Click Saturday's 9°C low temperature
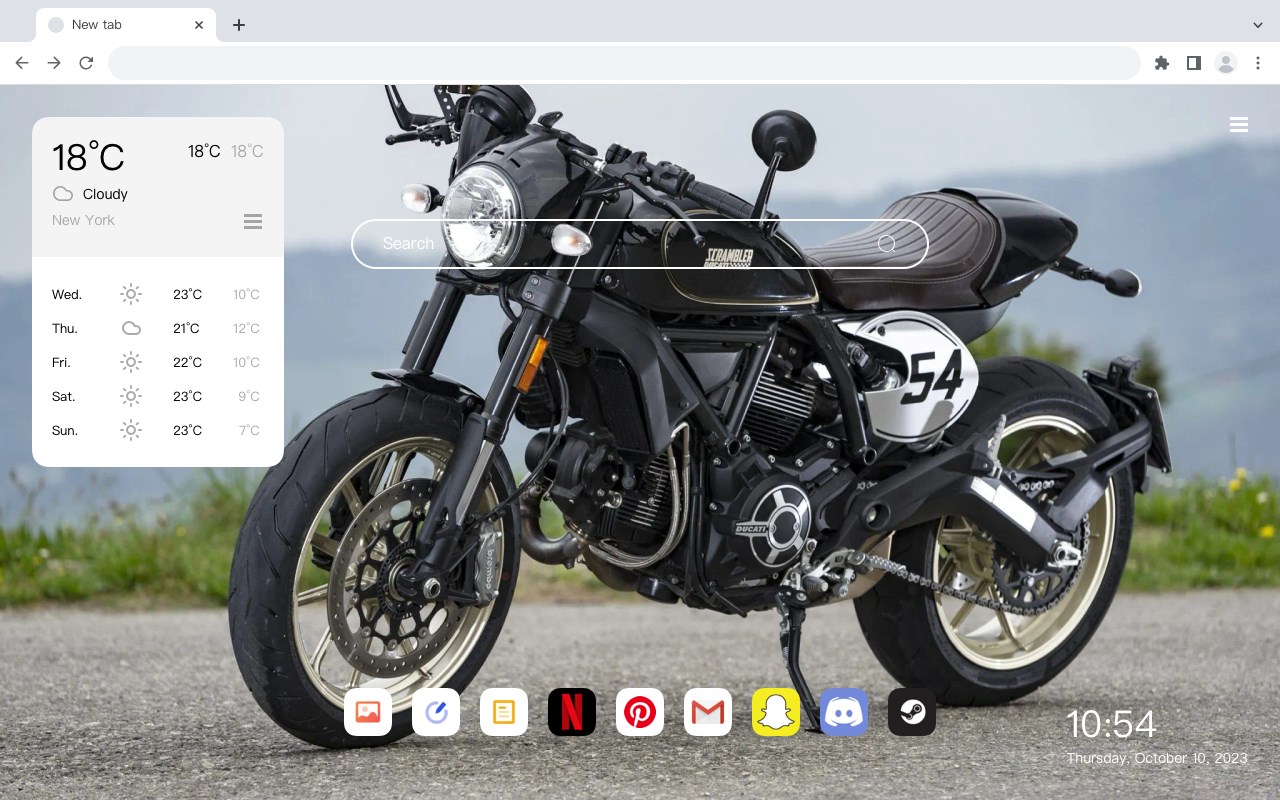The image size is (1280, 800). (249, 397)
